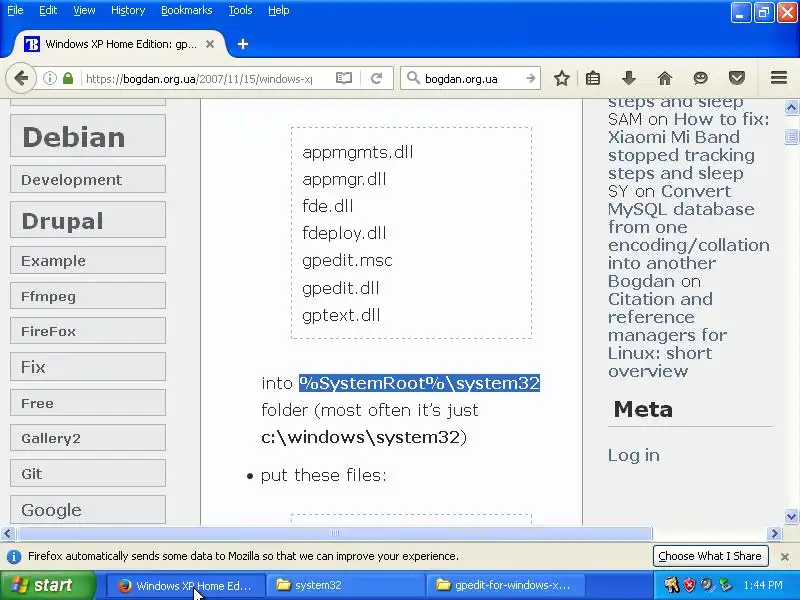Image resolution: width=800 pixels, height=600 pixels.
Task: Submit search with the arrow icon
Action: 531,79
